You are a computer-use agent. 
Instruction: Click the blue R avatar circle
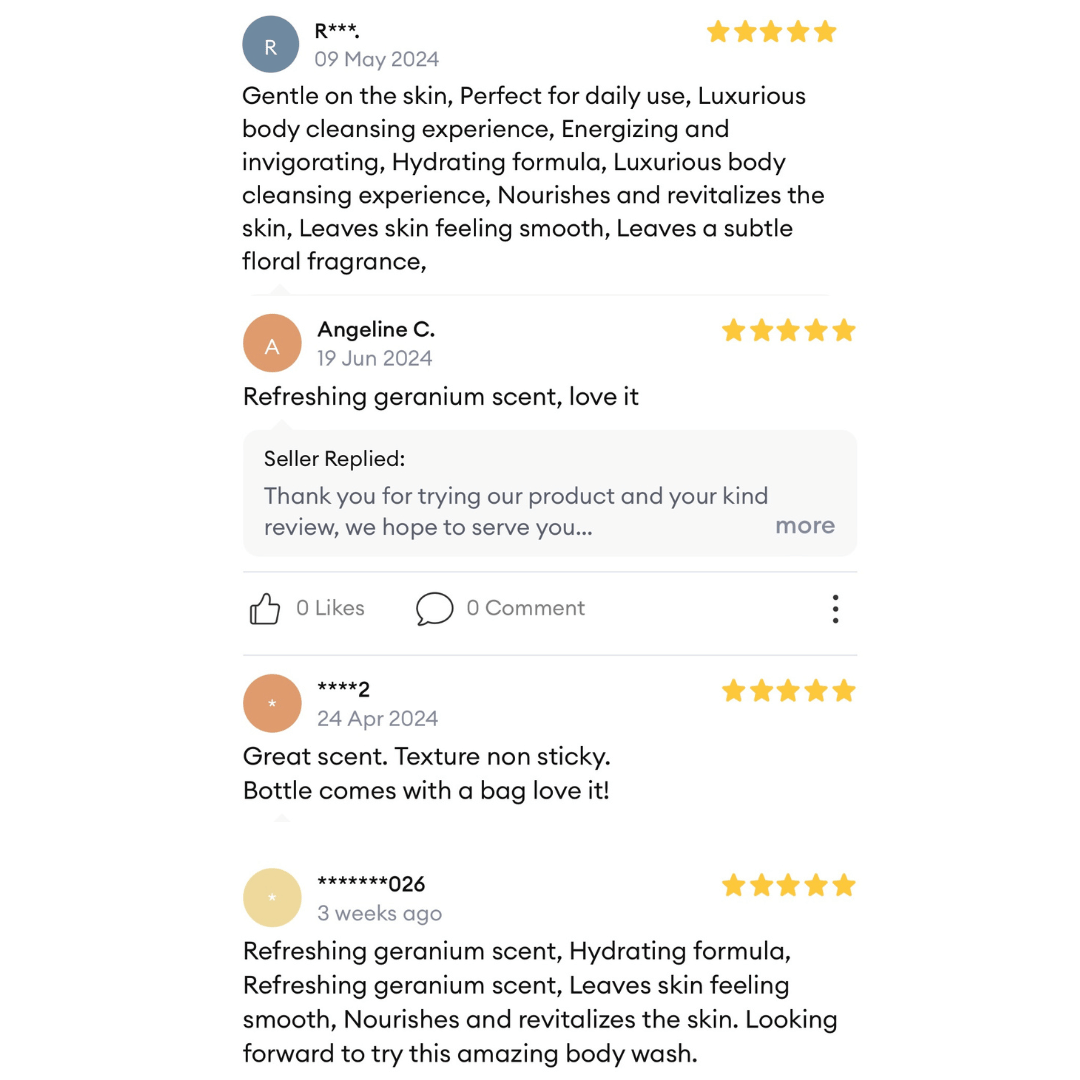(271, 45)
